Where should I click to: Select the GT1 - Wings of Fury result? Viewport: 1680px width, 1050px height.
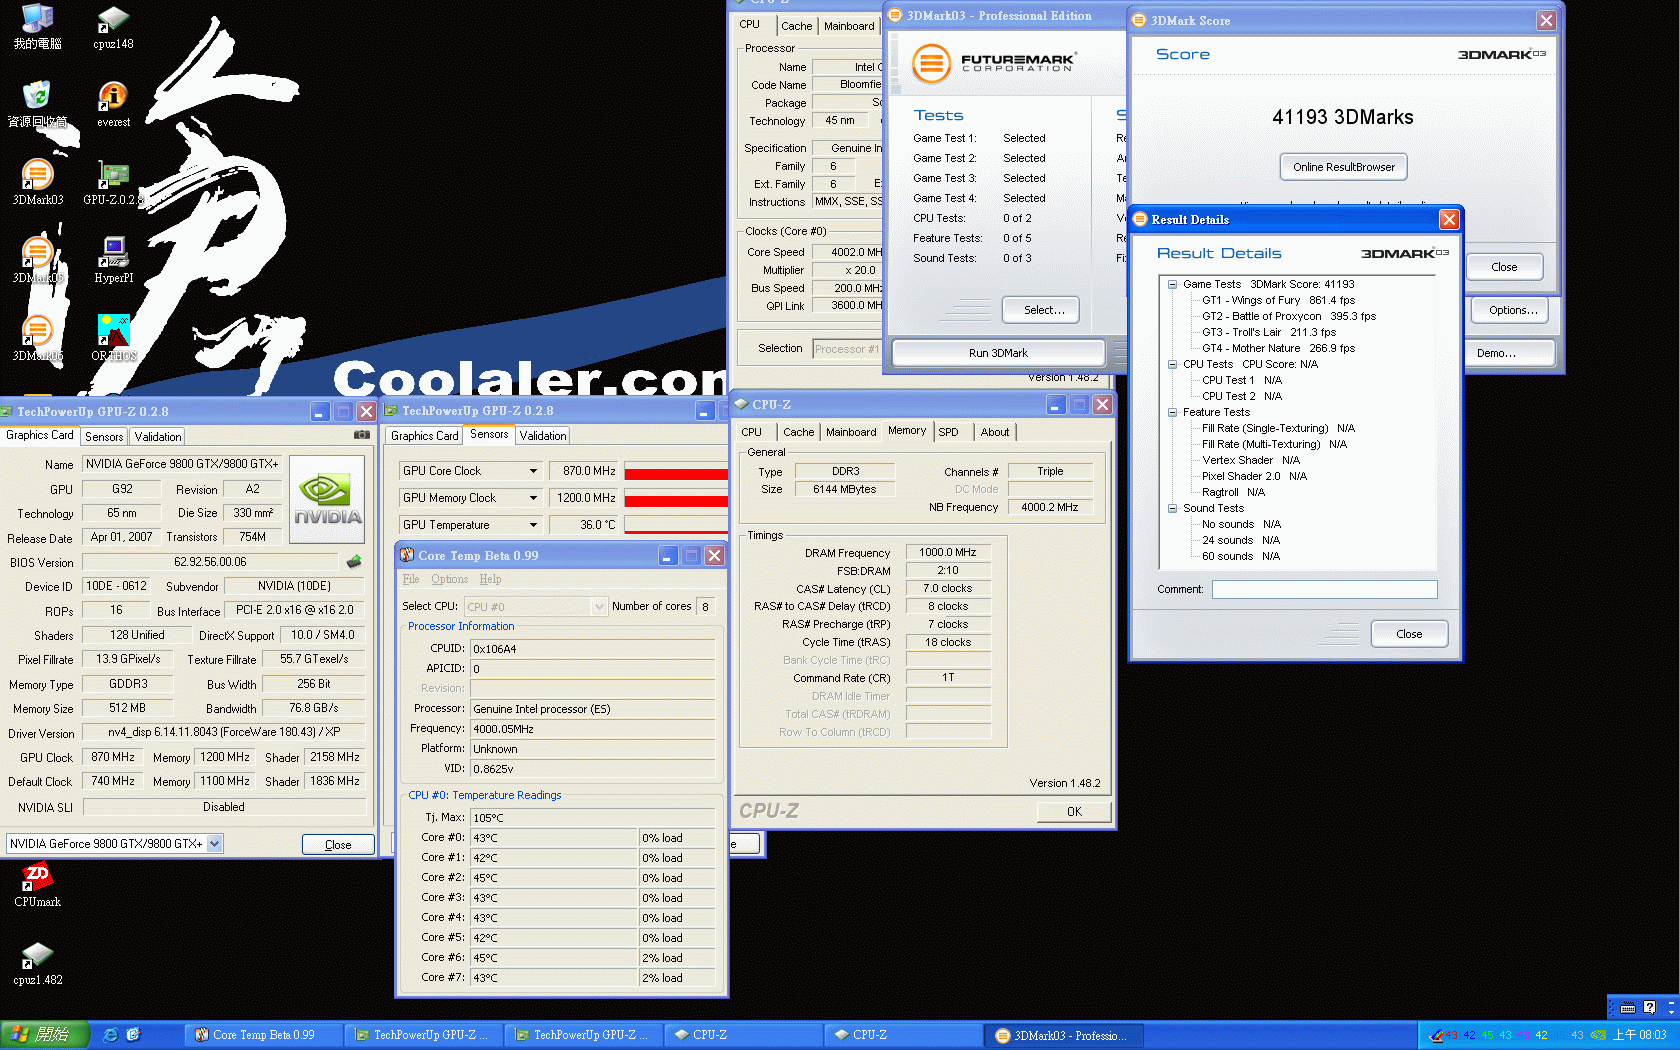[1278, 300]
